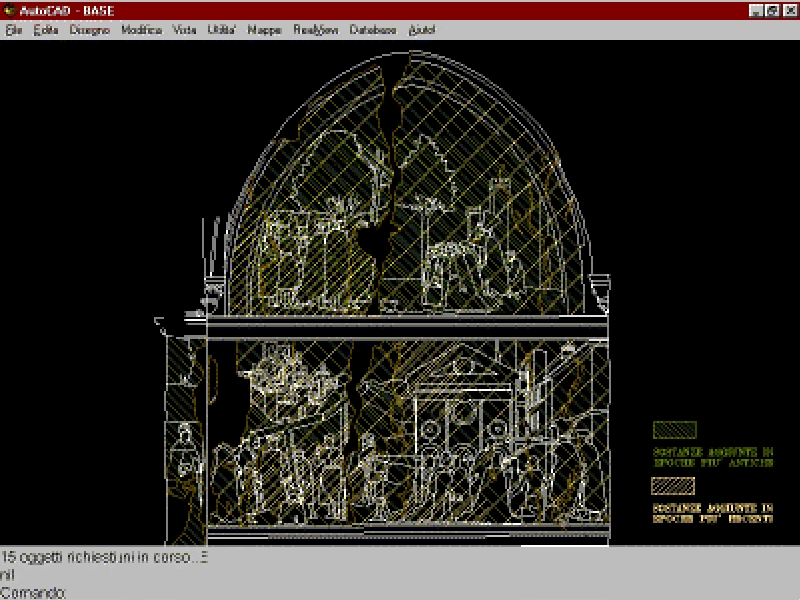Open the File menu

point(14,30)
